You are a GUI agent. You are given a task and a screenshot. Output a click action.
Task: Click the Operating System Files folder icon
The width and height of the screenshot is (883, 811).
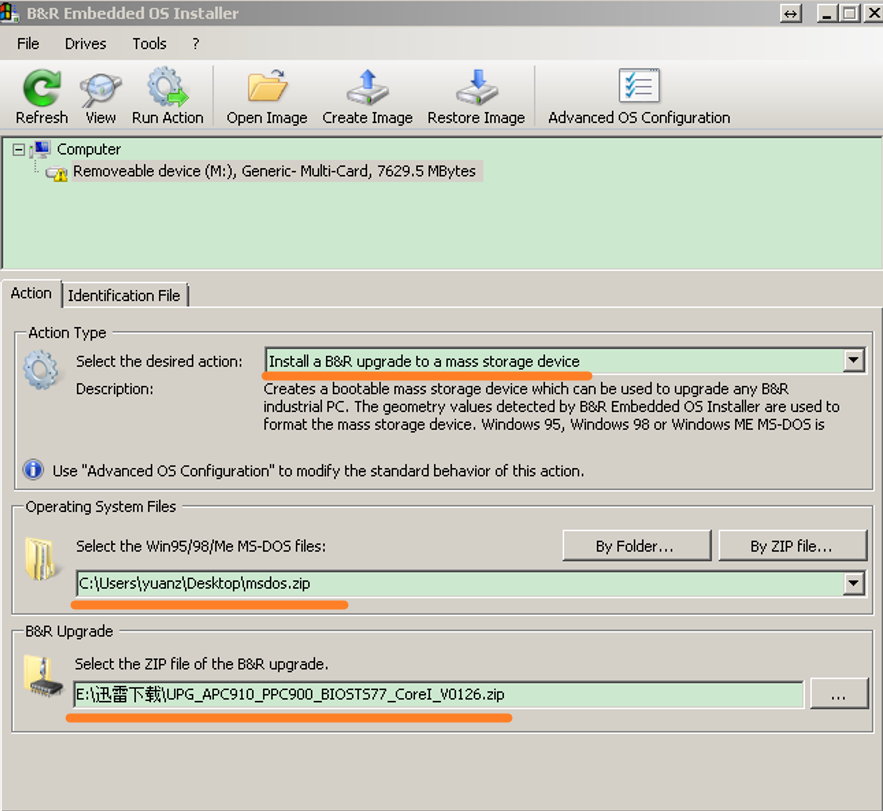(x=41, y=559)
